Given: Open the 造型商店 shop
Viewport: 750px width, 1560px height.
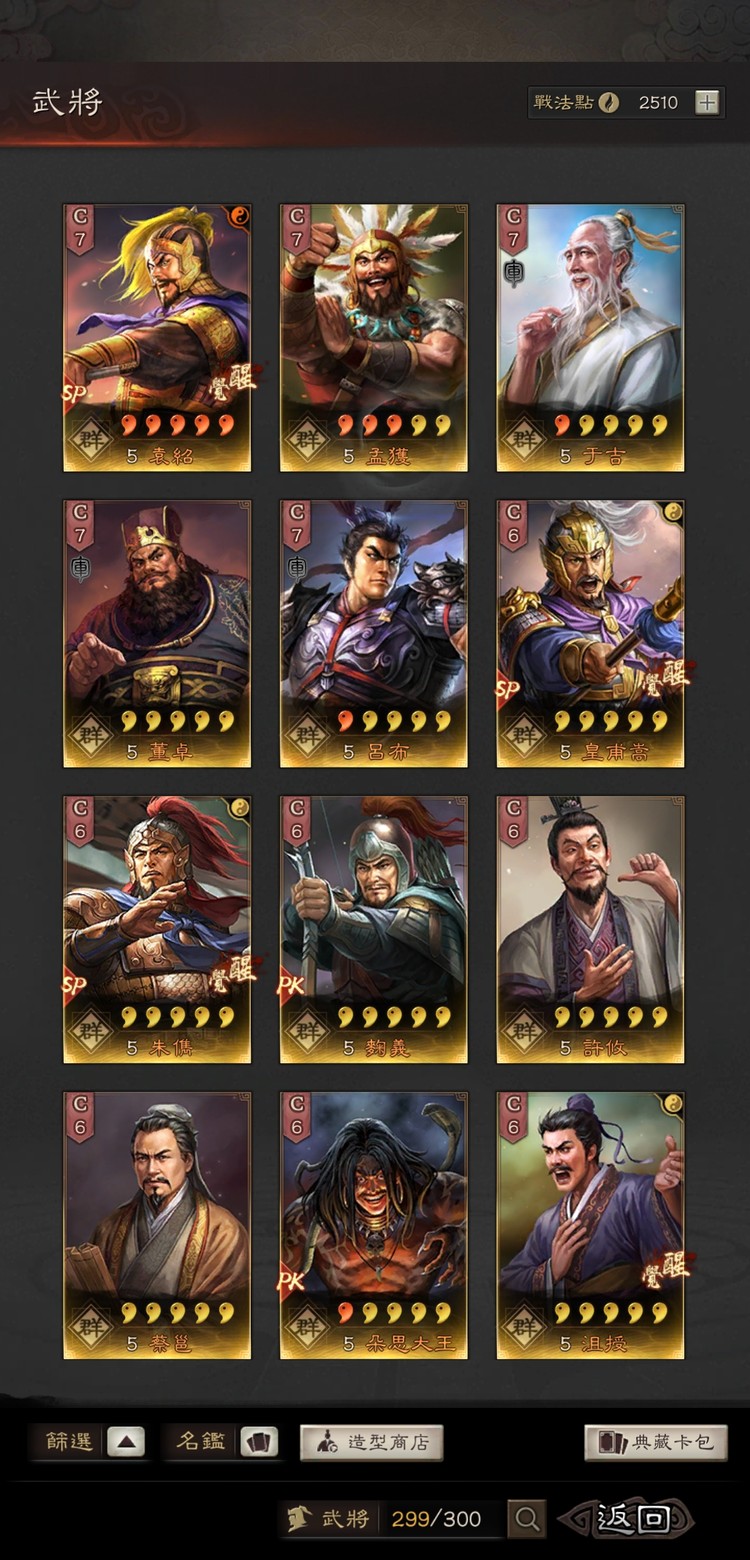Looking at the screenshot, I should (x=371, y=1442).
